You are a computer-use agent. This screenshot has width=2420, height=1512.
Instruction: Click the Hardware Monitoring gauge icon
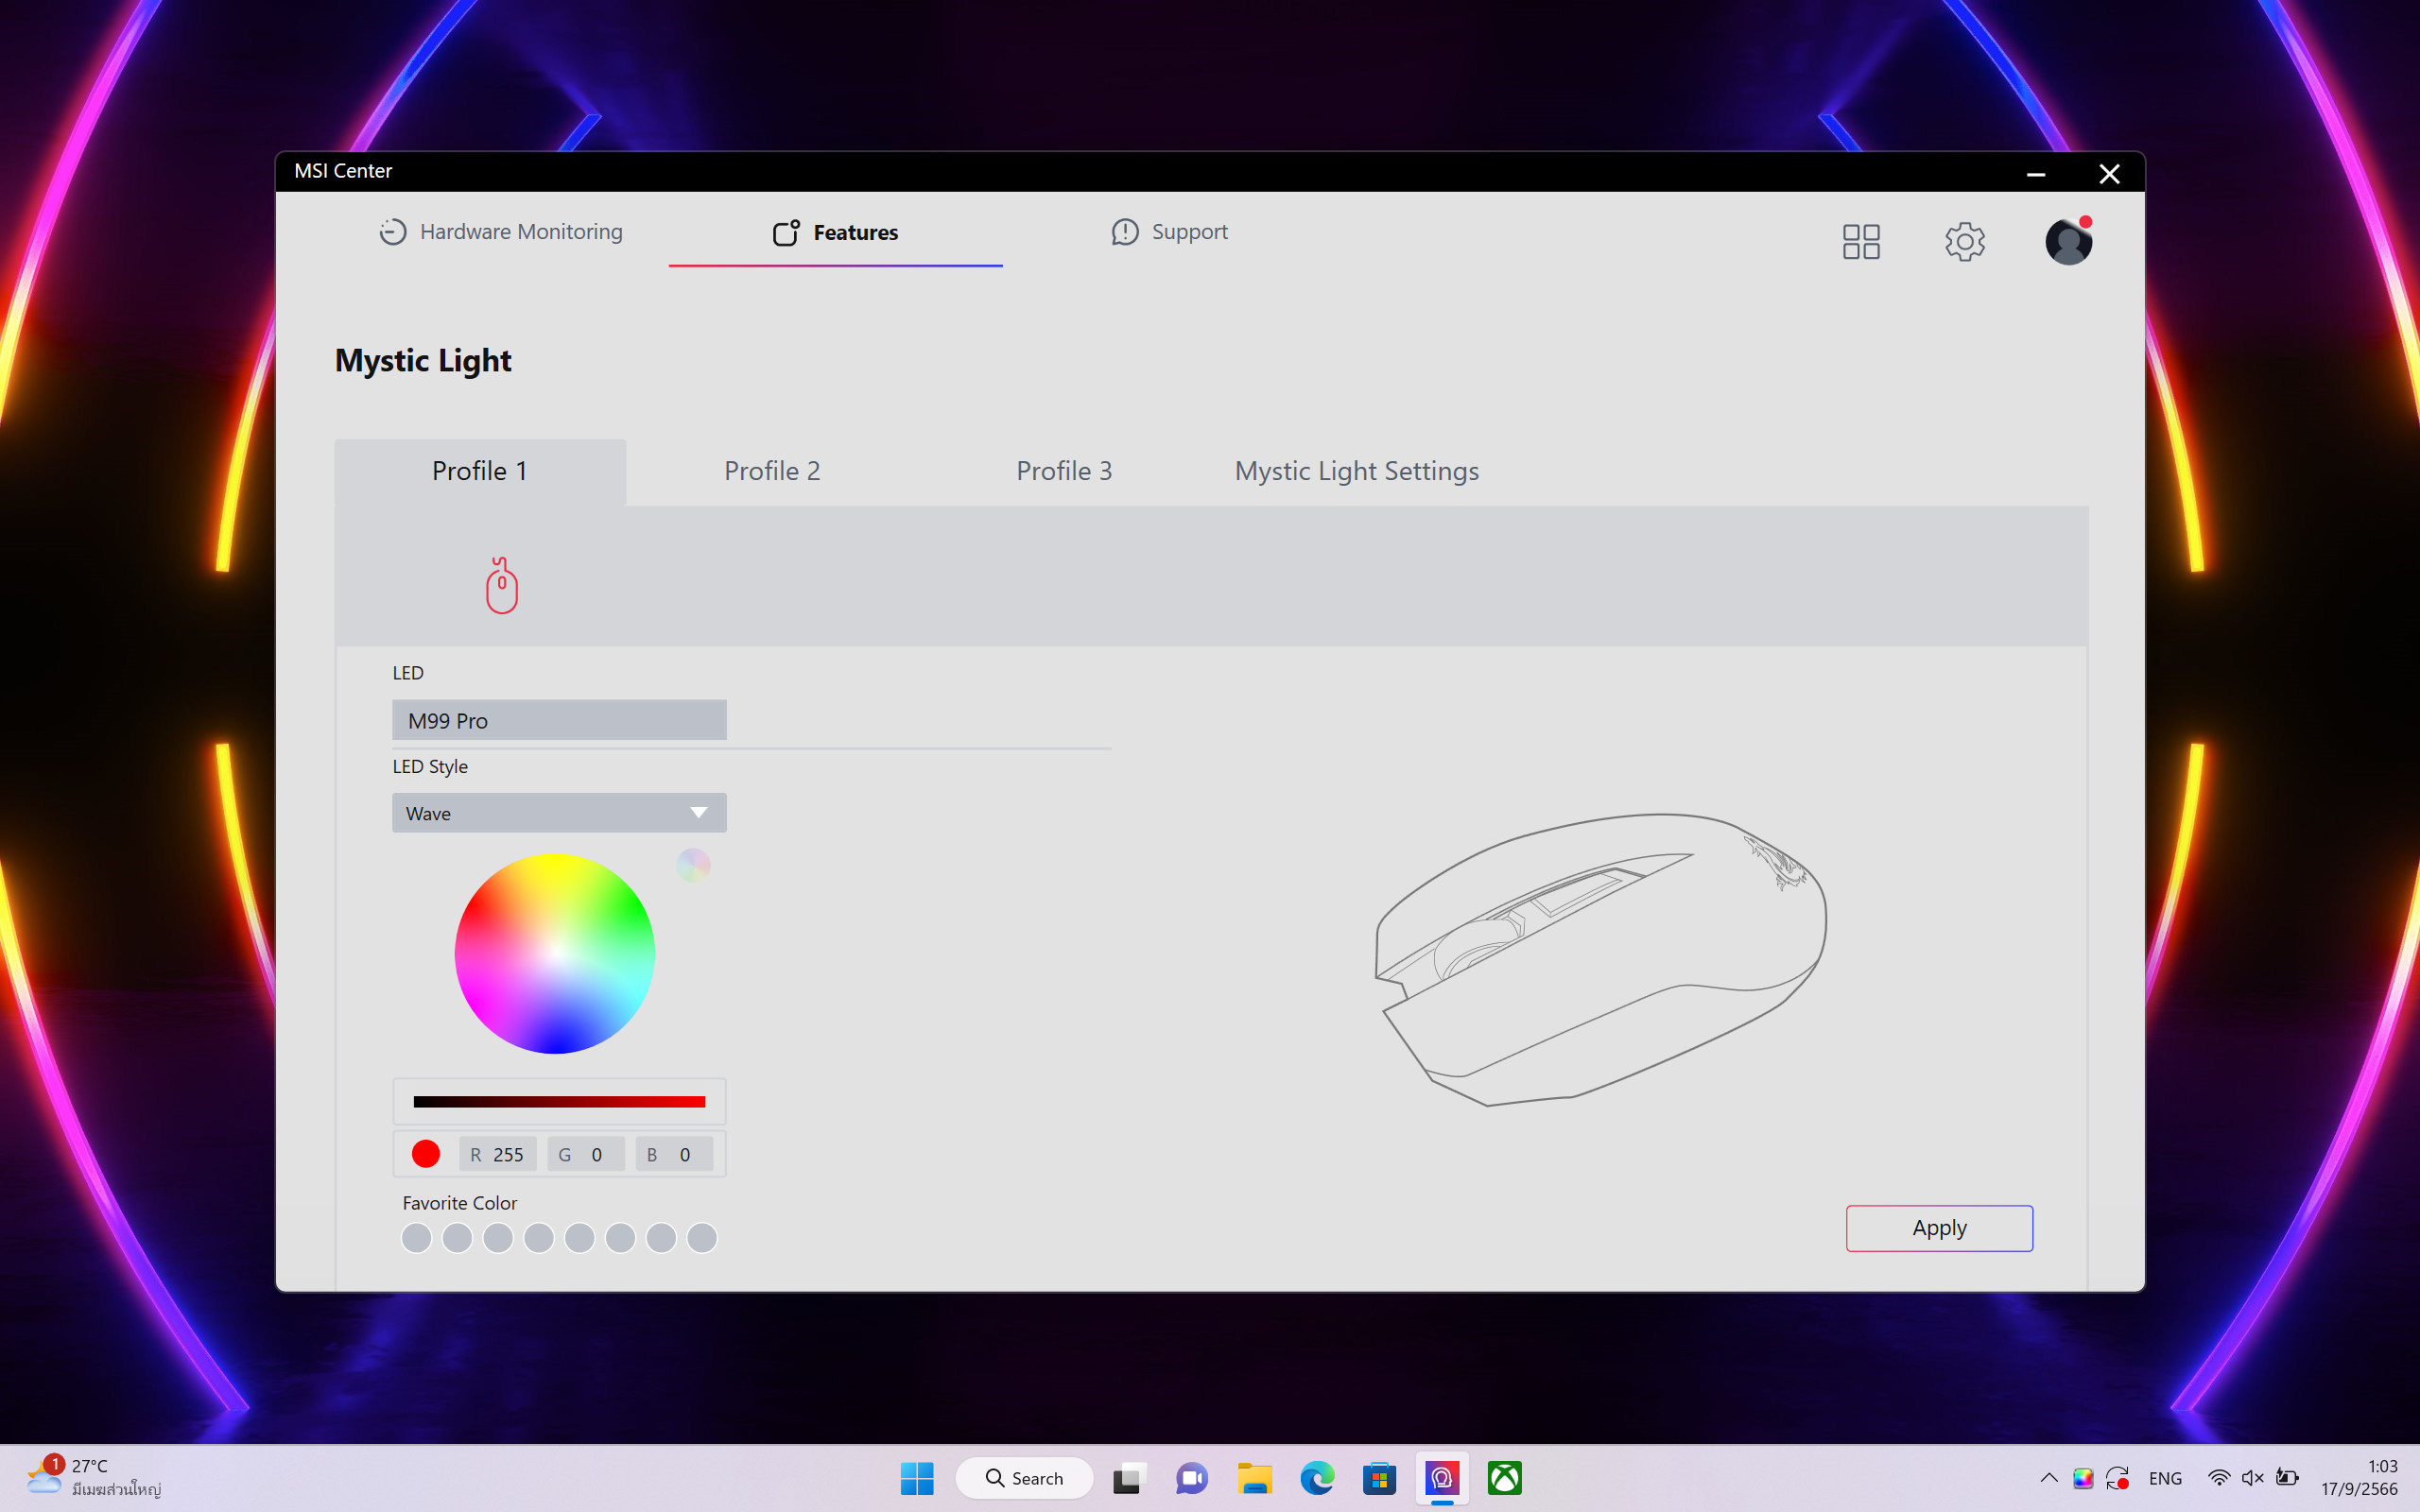click(392, 232)
